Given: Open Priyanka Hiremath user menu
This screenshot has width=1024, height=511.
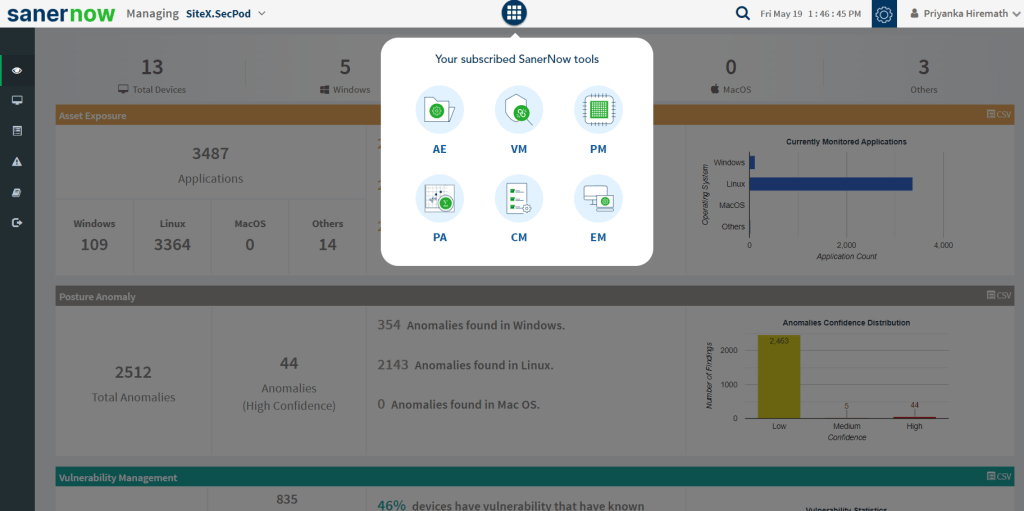Looking at the screenshot, I should click(964, 13).
